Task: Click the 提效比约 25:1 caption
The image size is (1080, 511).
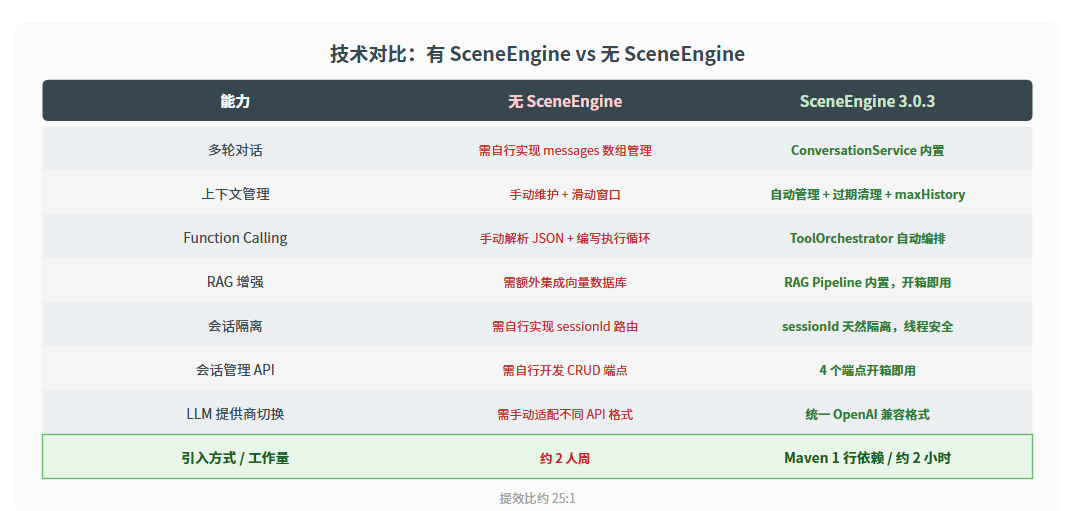Action: [x=537, y=498]
